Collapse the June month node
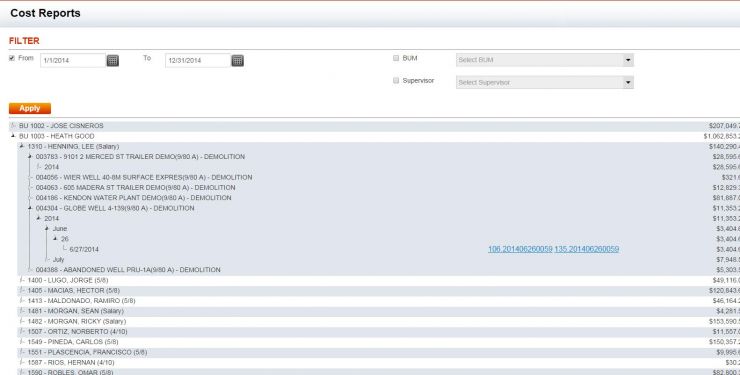The width and height of the screenshot is (740, 375). [x=47, y=229]
